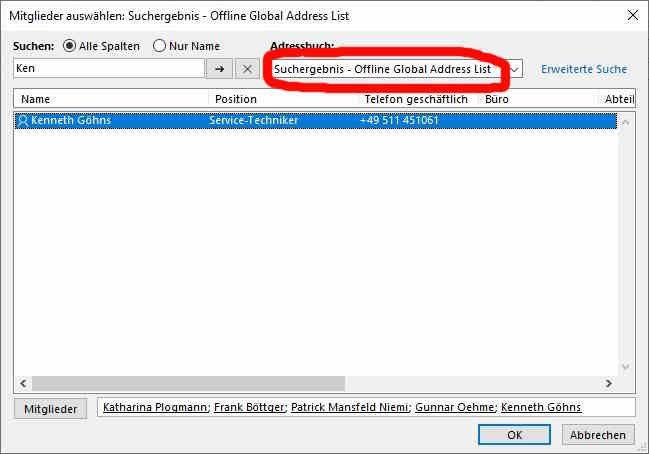The image size is (649, 454).
Task: Click the contact icon beside Kenneth Göhns
Action: (23, 121)
